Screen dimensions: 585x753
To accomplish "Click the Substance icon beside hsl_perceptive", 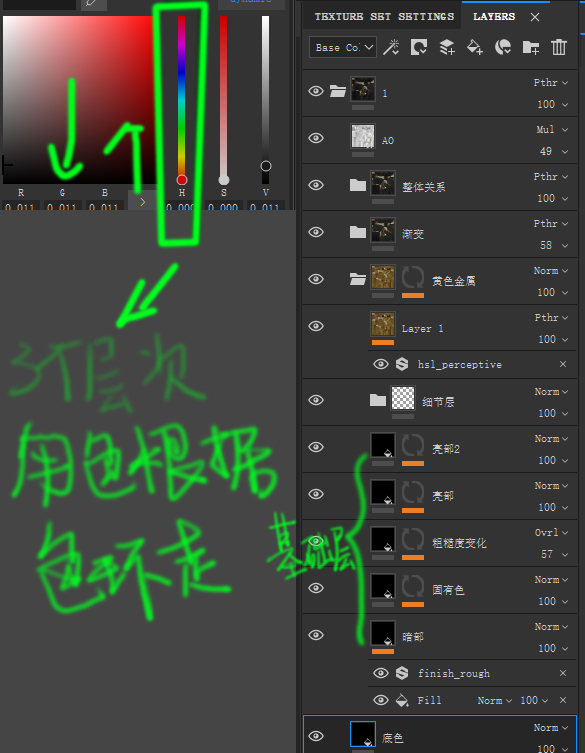I will pyautogui.click(x=402, y=364).
